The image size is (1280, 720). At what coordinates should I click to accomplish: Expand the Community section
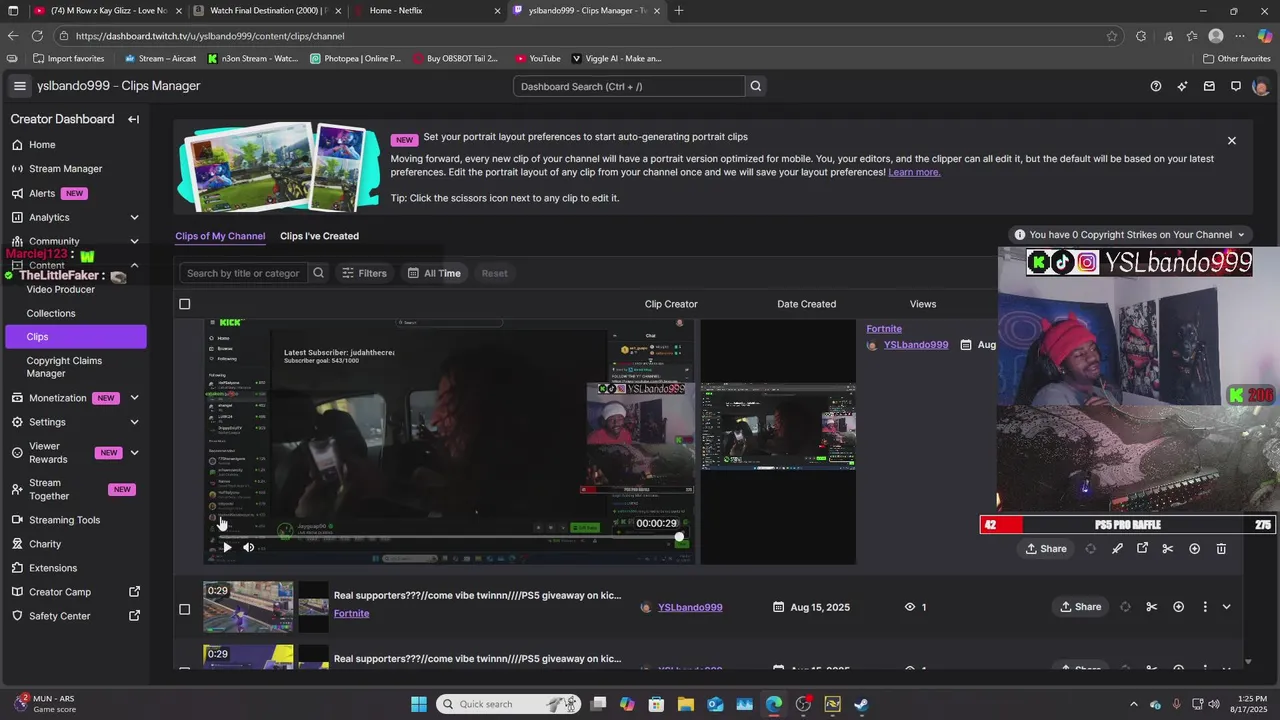point(134,241)
